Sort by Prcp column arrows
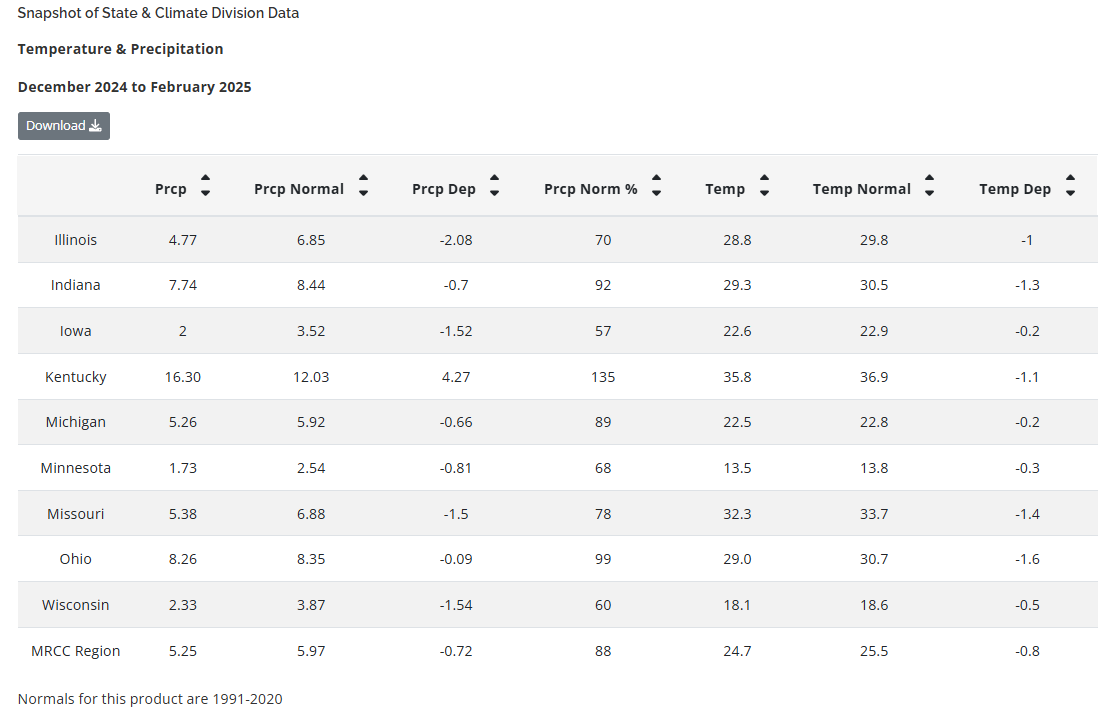 click(205, 186)
